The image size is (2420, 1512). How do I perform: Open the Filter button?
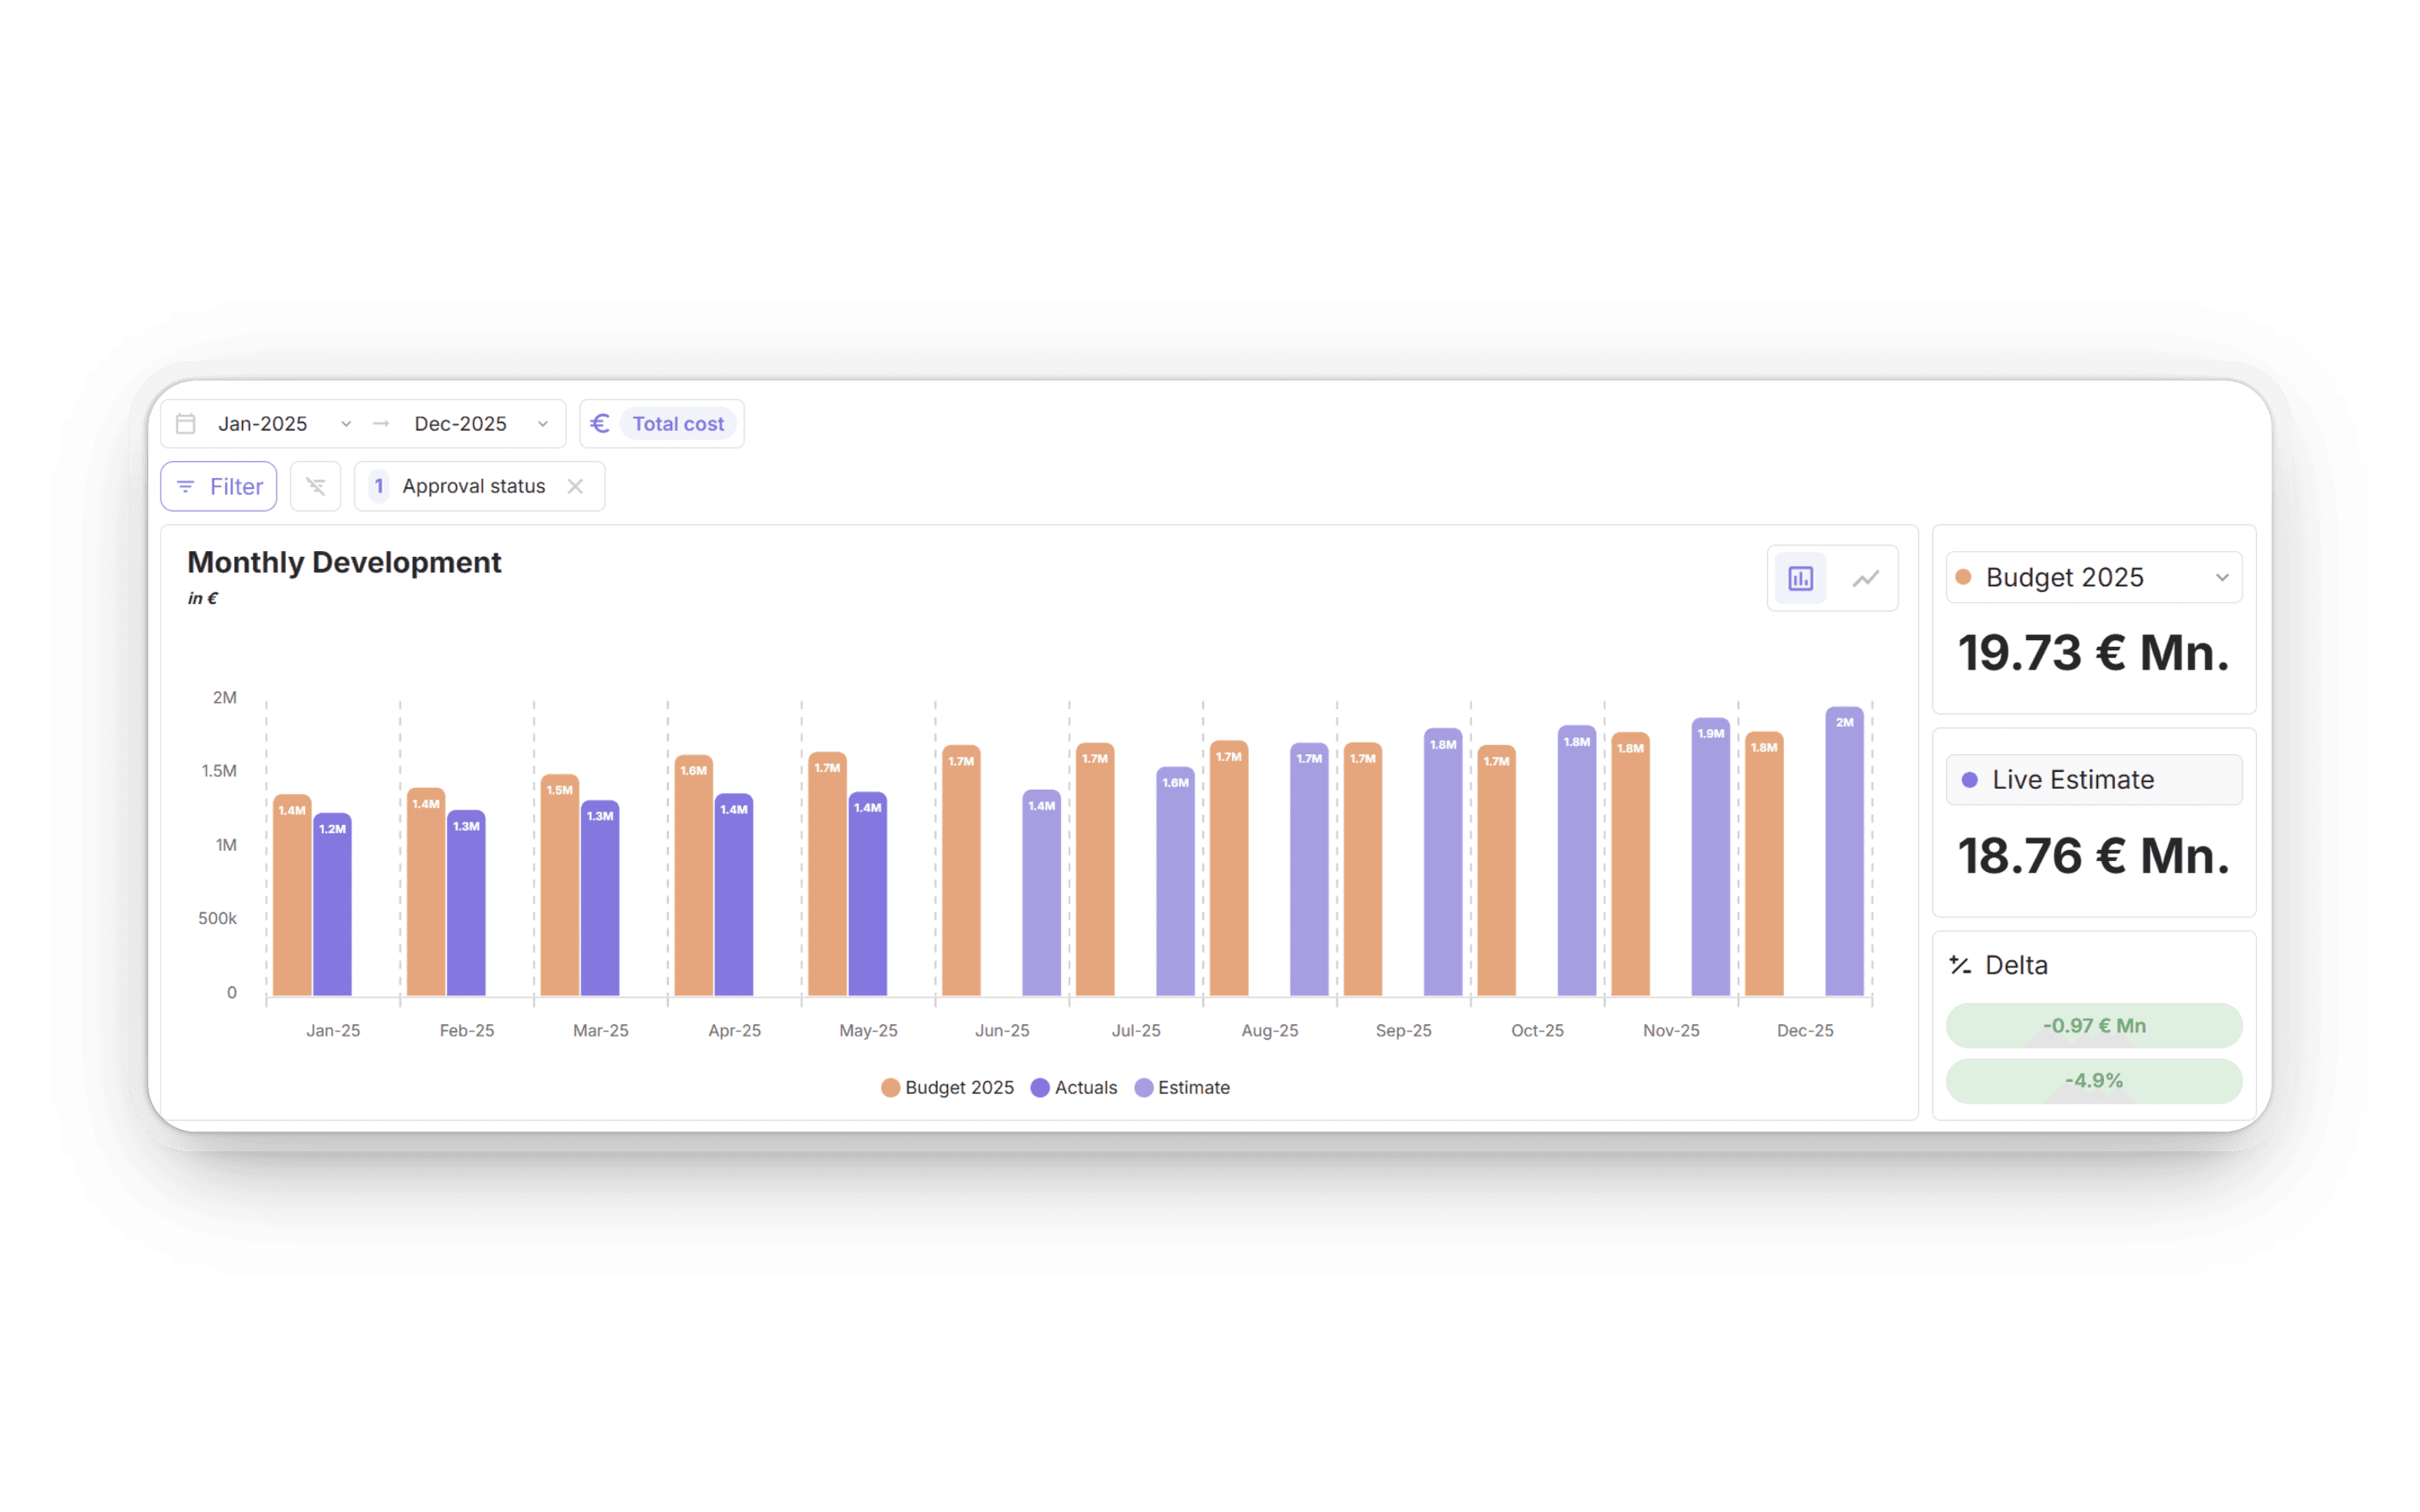(x=219, y=487)
